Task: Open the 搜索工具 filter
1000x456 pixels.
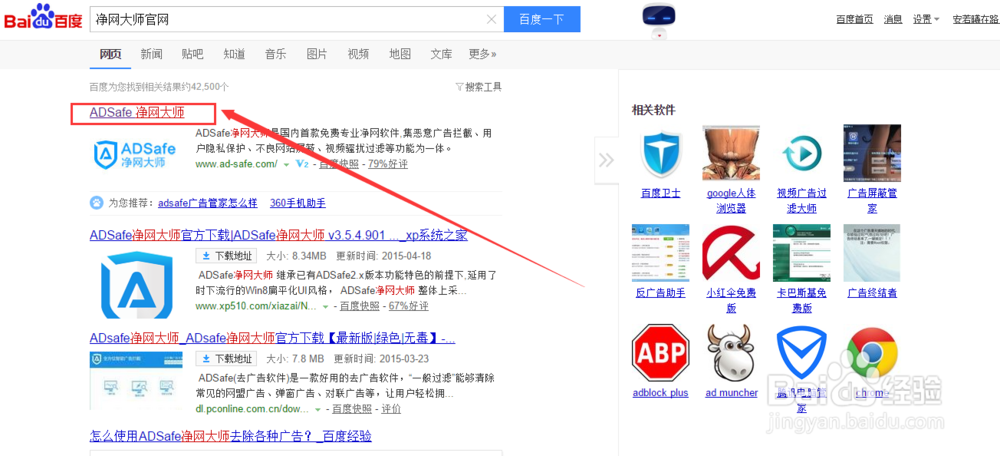Action: coord(478,87)
